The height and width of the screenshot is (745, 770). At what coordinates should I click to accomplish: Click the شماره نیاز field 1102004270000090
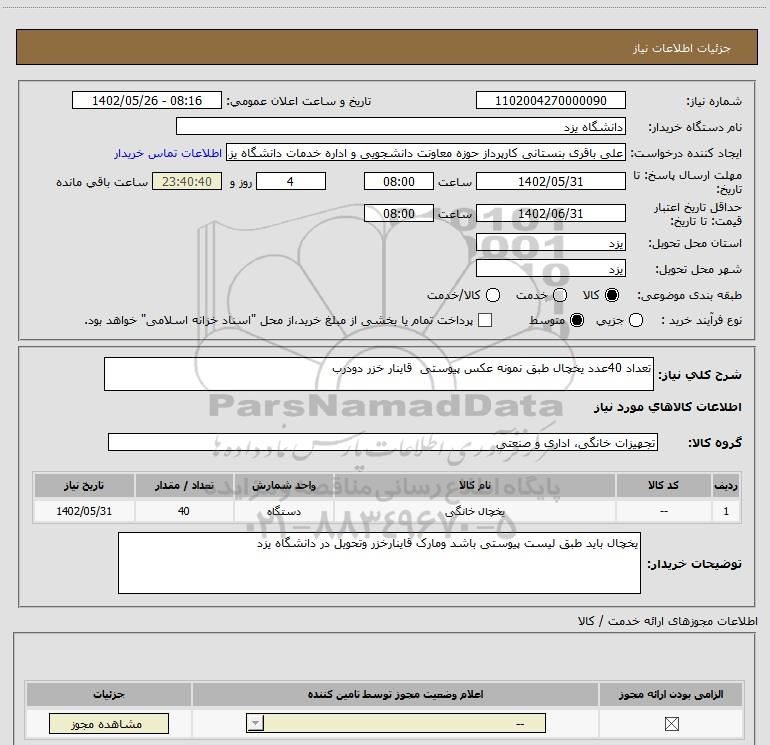[x=550, y=100]
